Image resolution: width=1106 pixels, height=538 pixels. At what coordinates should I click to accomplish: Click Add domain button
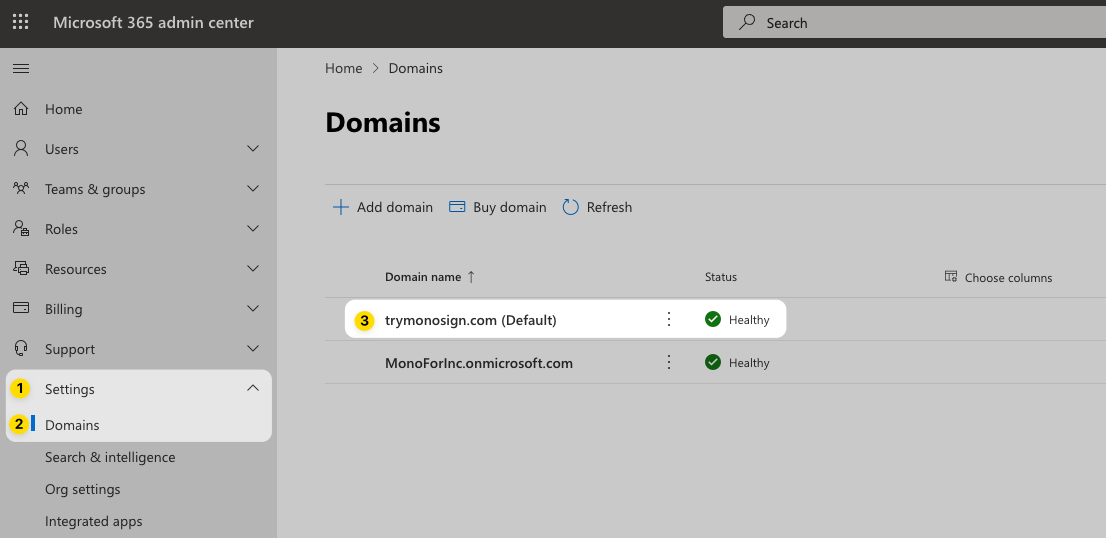(382, 207)
